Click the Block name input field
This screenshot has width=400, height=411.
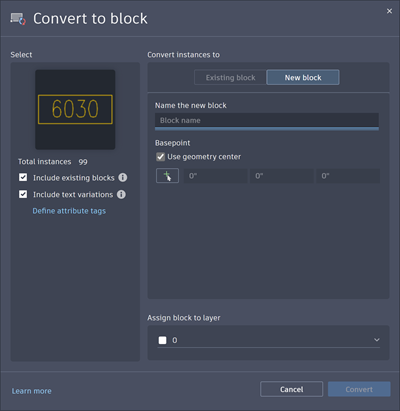click(267, 120)
